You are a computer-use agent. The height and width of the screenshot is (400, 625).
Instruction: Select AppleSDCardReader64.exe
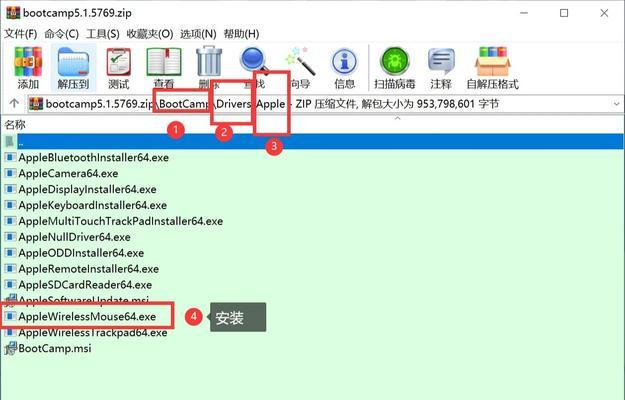(85, 285)
